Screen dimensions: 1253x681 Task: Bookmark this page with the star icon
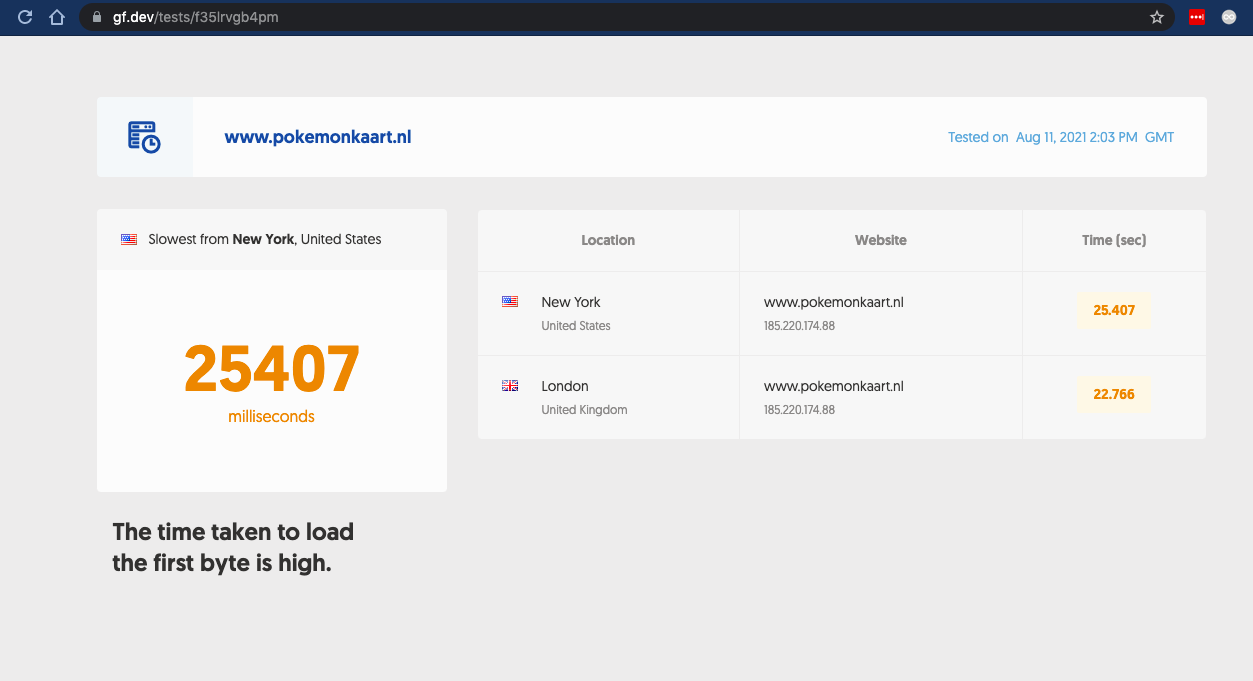point(1157,17)
